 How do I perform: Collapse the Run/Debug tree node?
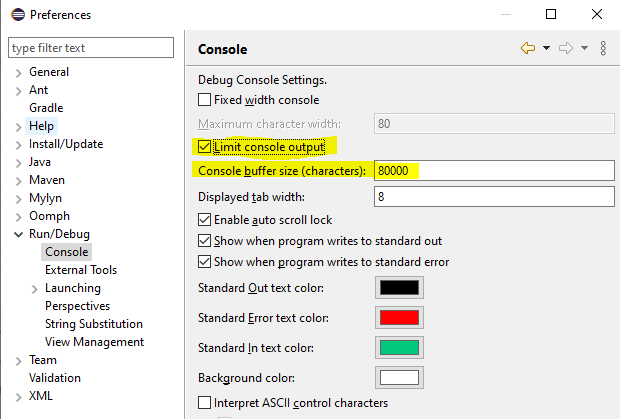pyautogui.click(x=18, y=234)
